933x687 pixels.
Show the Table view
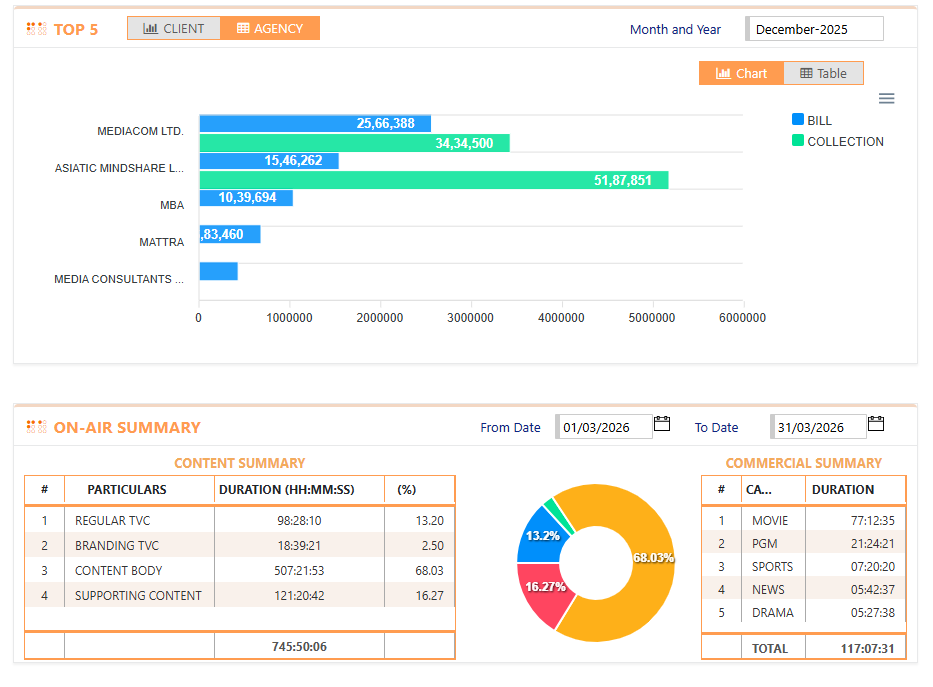823,73
